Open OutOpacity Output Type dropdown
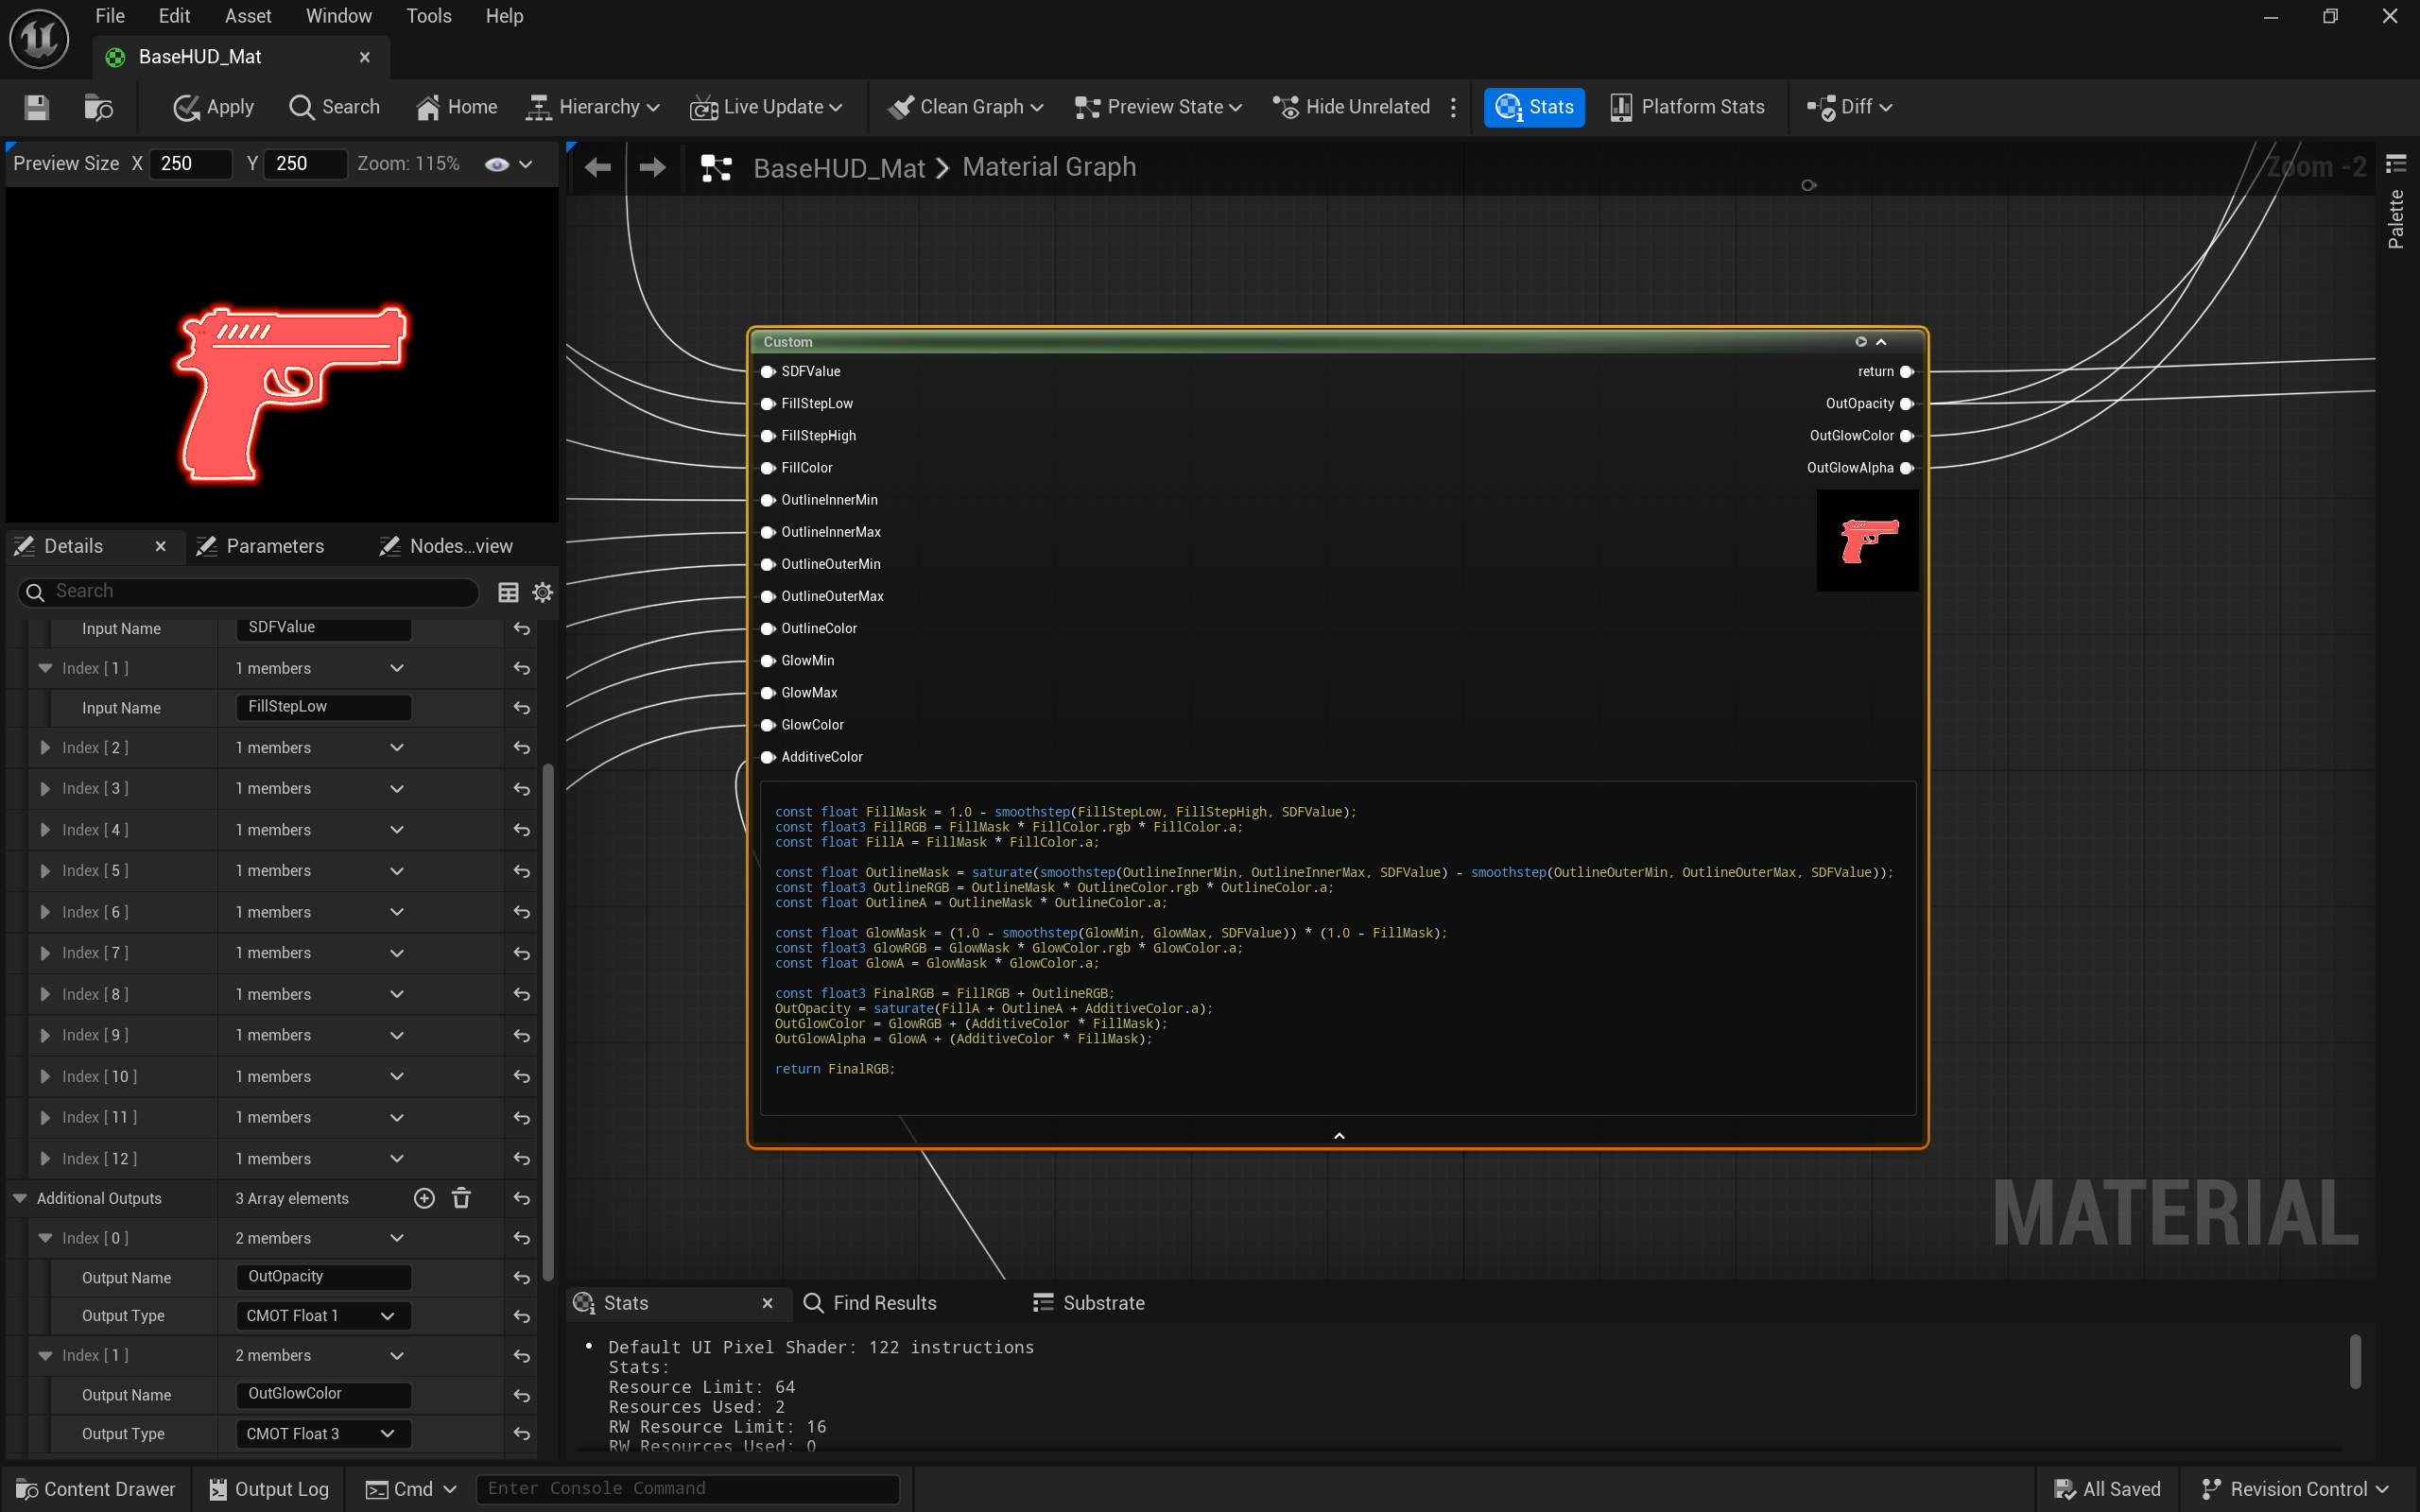Screen dimensions: 2420x1512 click(x=322, y=1316)
